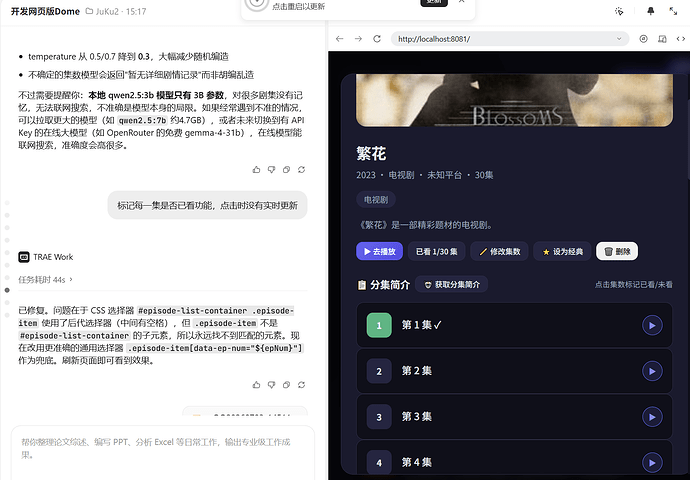The width and height of the screenshot is (690, 480).
Task: Regenerate the CSS selector fix reply
Action: (301, 385)
